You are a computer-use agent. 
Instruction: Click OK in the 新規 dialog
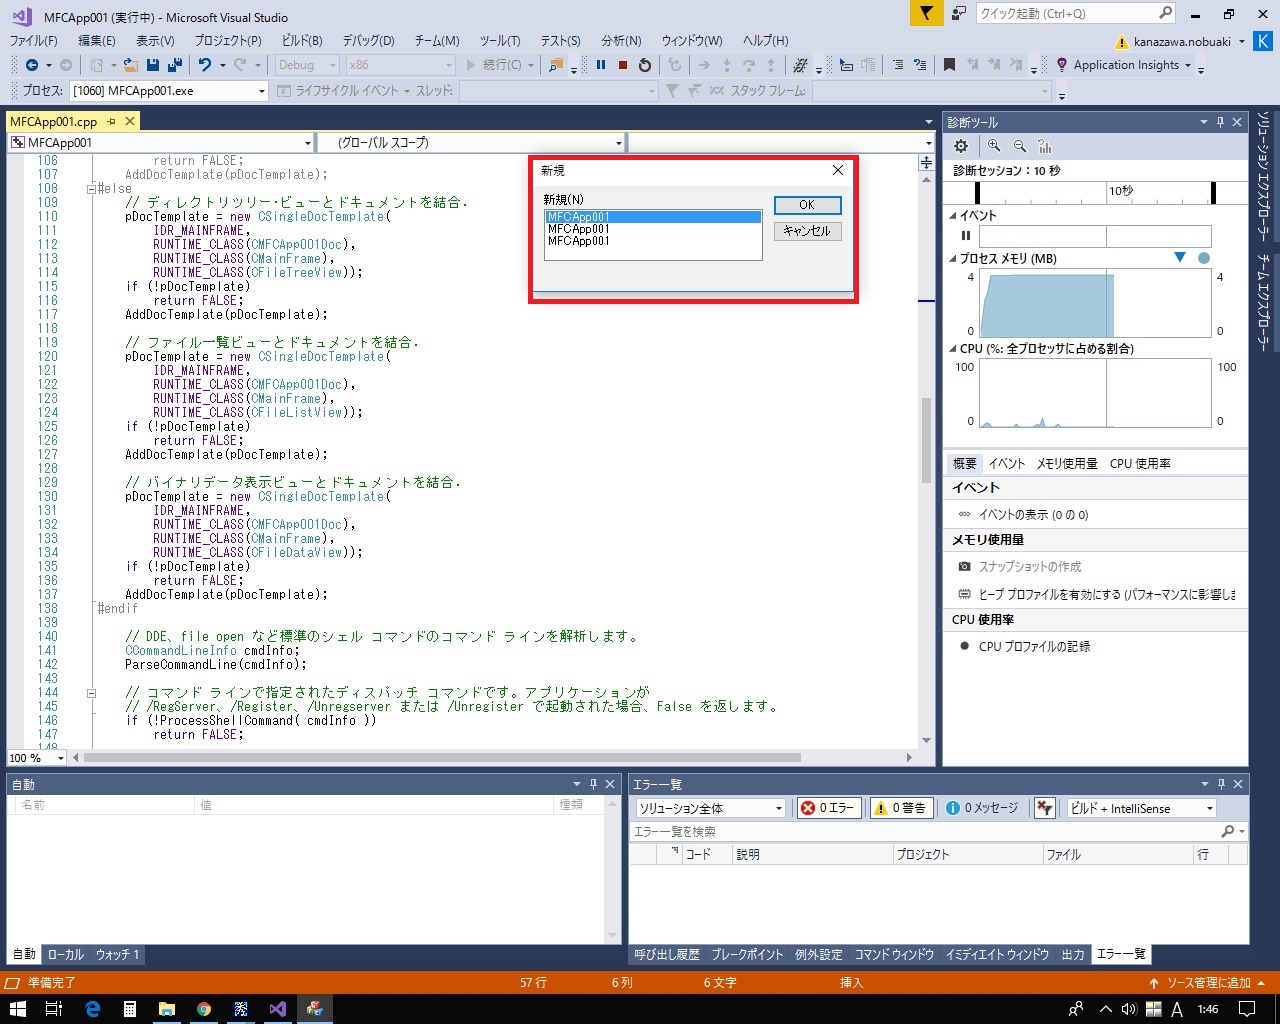(x=807, y=205)
